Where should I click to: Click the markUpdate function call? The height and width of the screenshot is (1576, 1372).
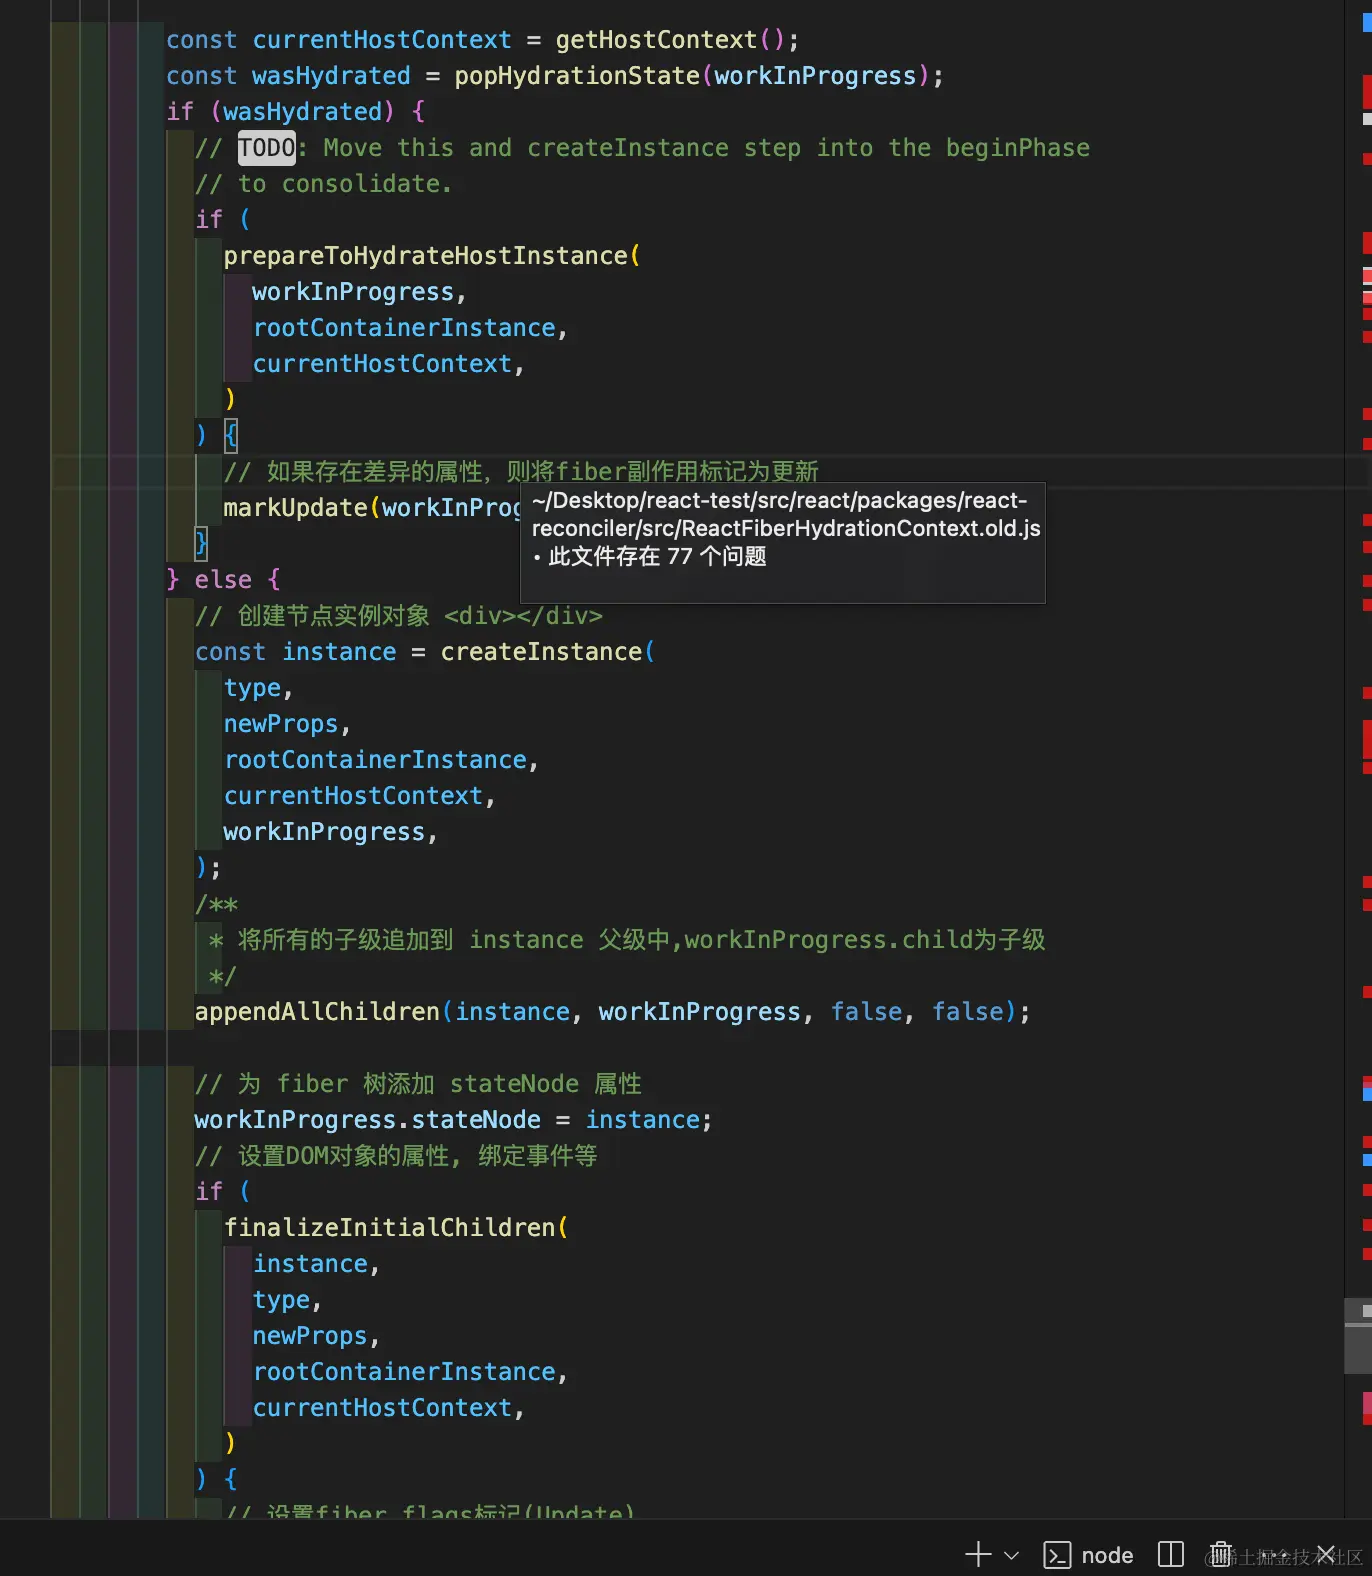[295, 508]
